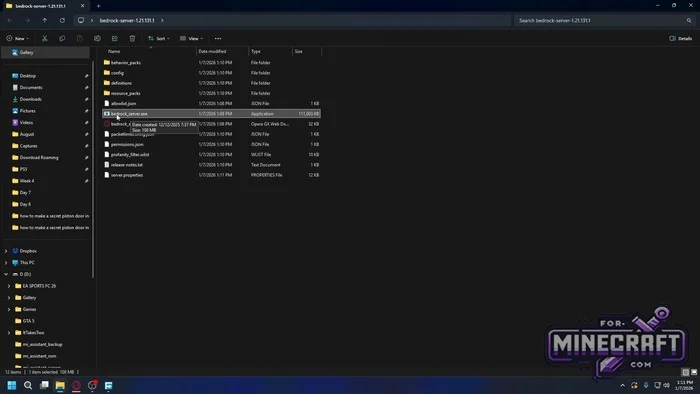Sort by Type column header
The height and width of the screenshot is (394, 700).
(271, 51)
